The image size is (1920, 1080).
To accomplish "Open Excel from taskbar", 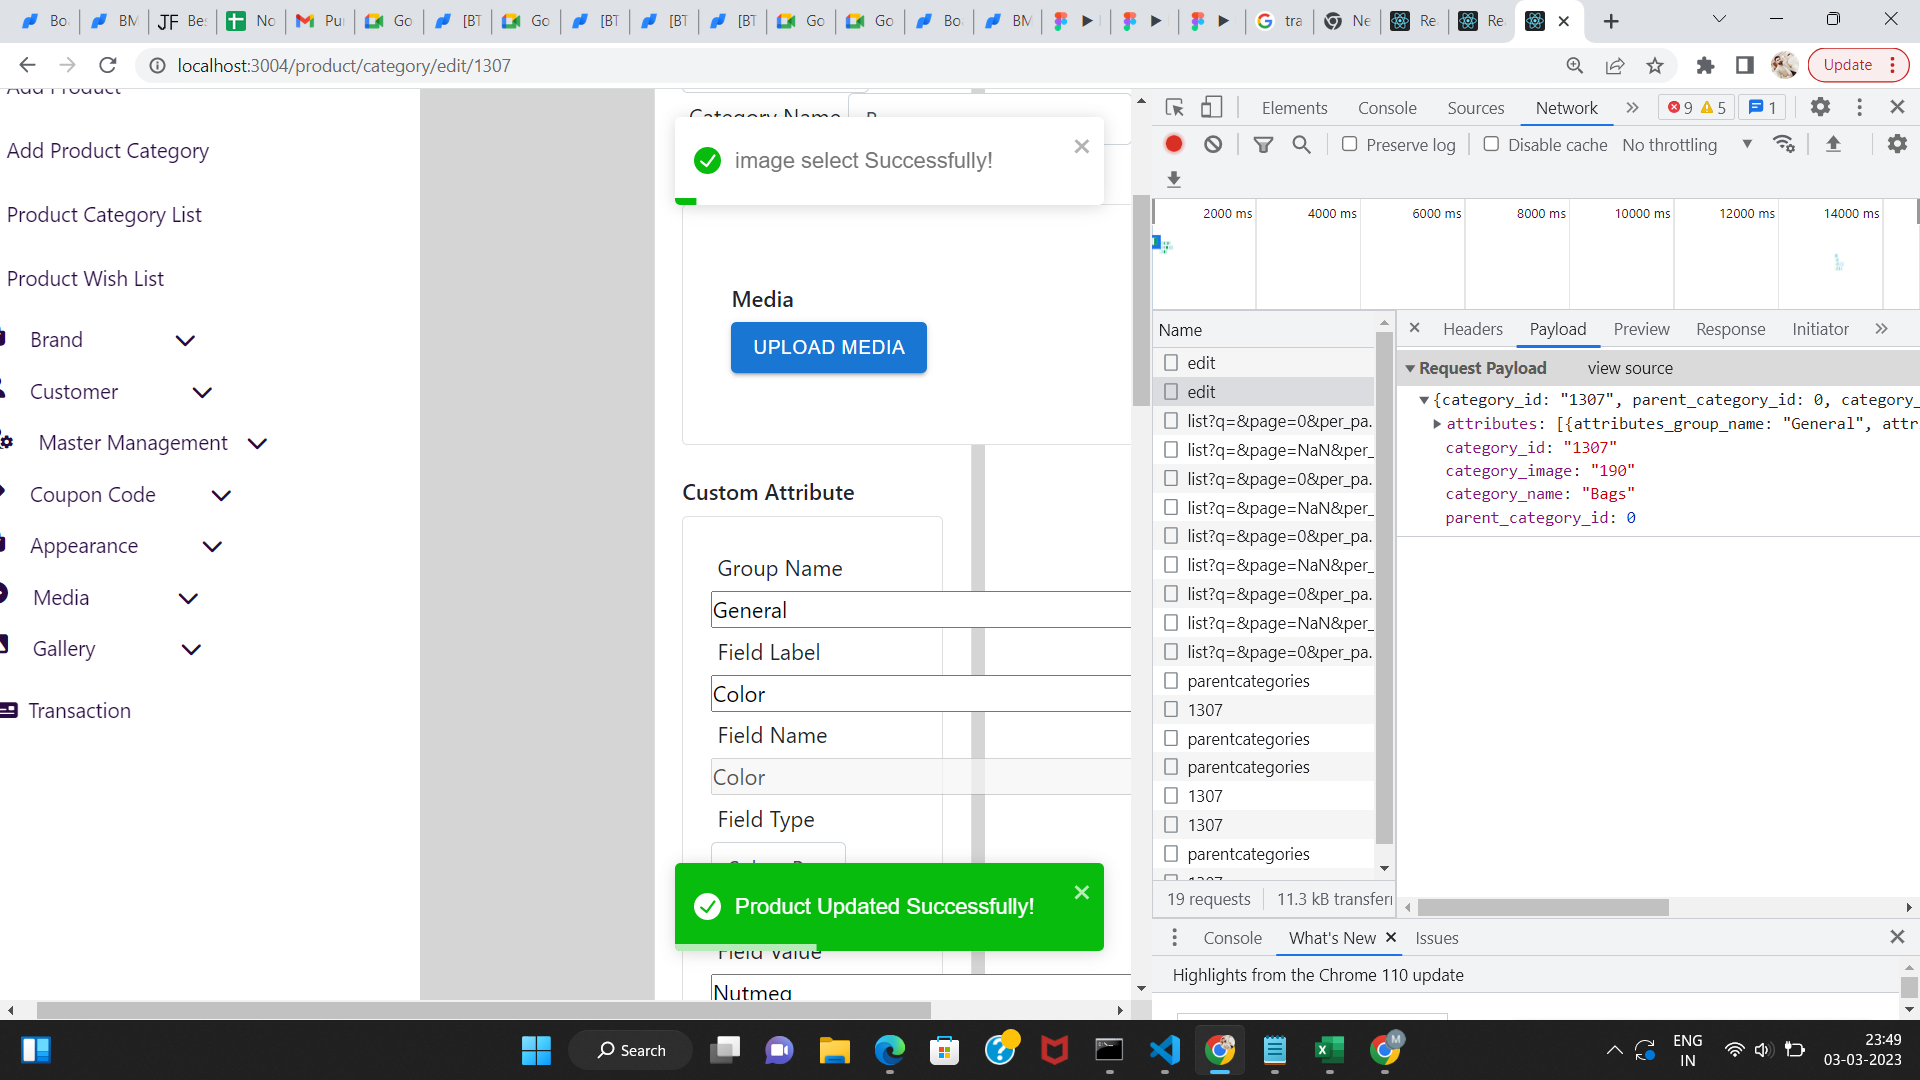I will coord(1329,1050).
